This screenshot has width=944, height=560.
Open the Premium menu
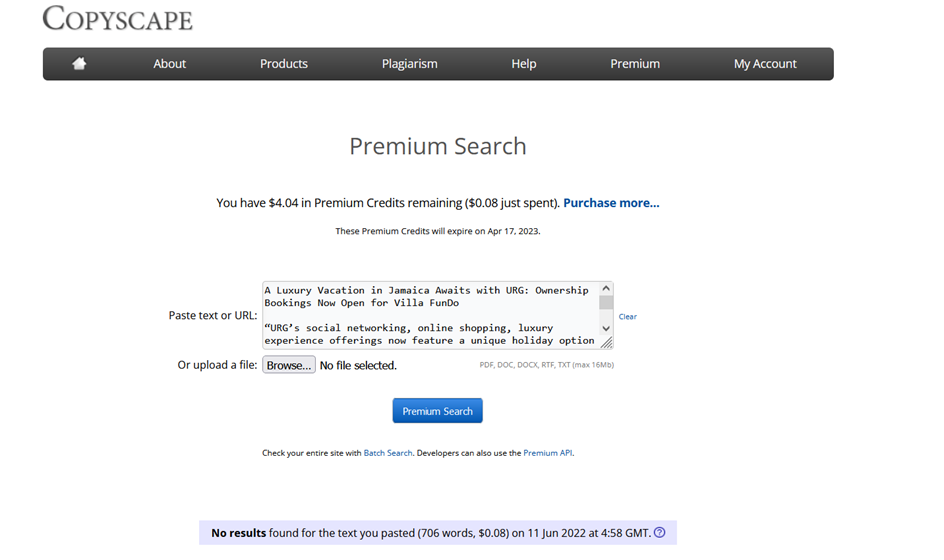(635, 64)
